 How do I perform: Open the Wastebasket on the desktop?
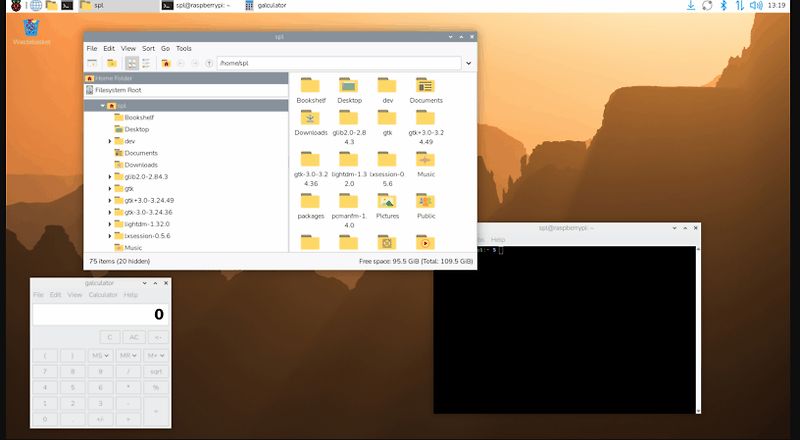31,28
